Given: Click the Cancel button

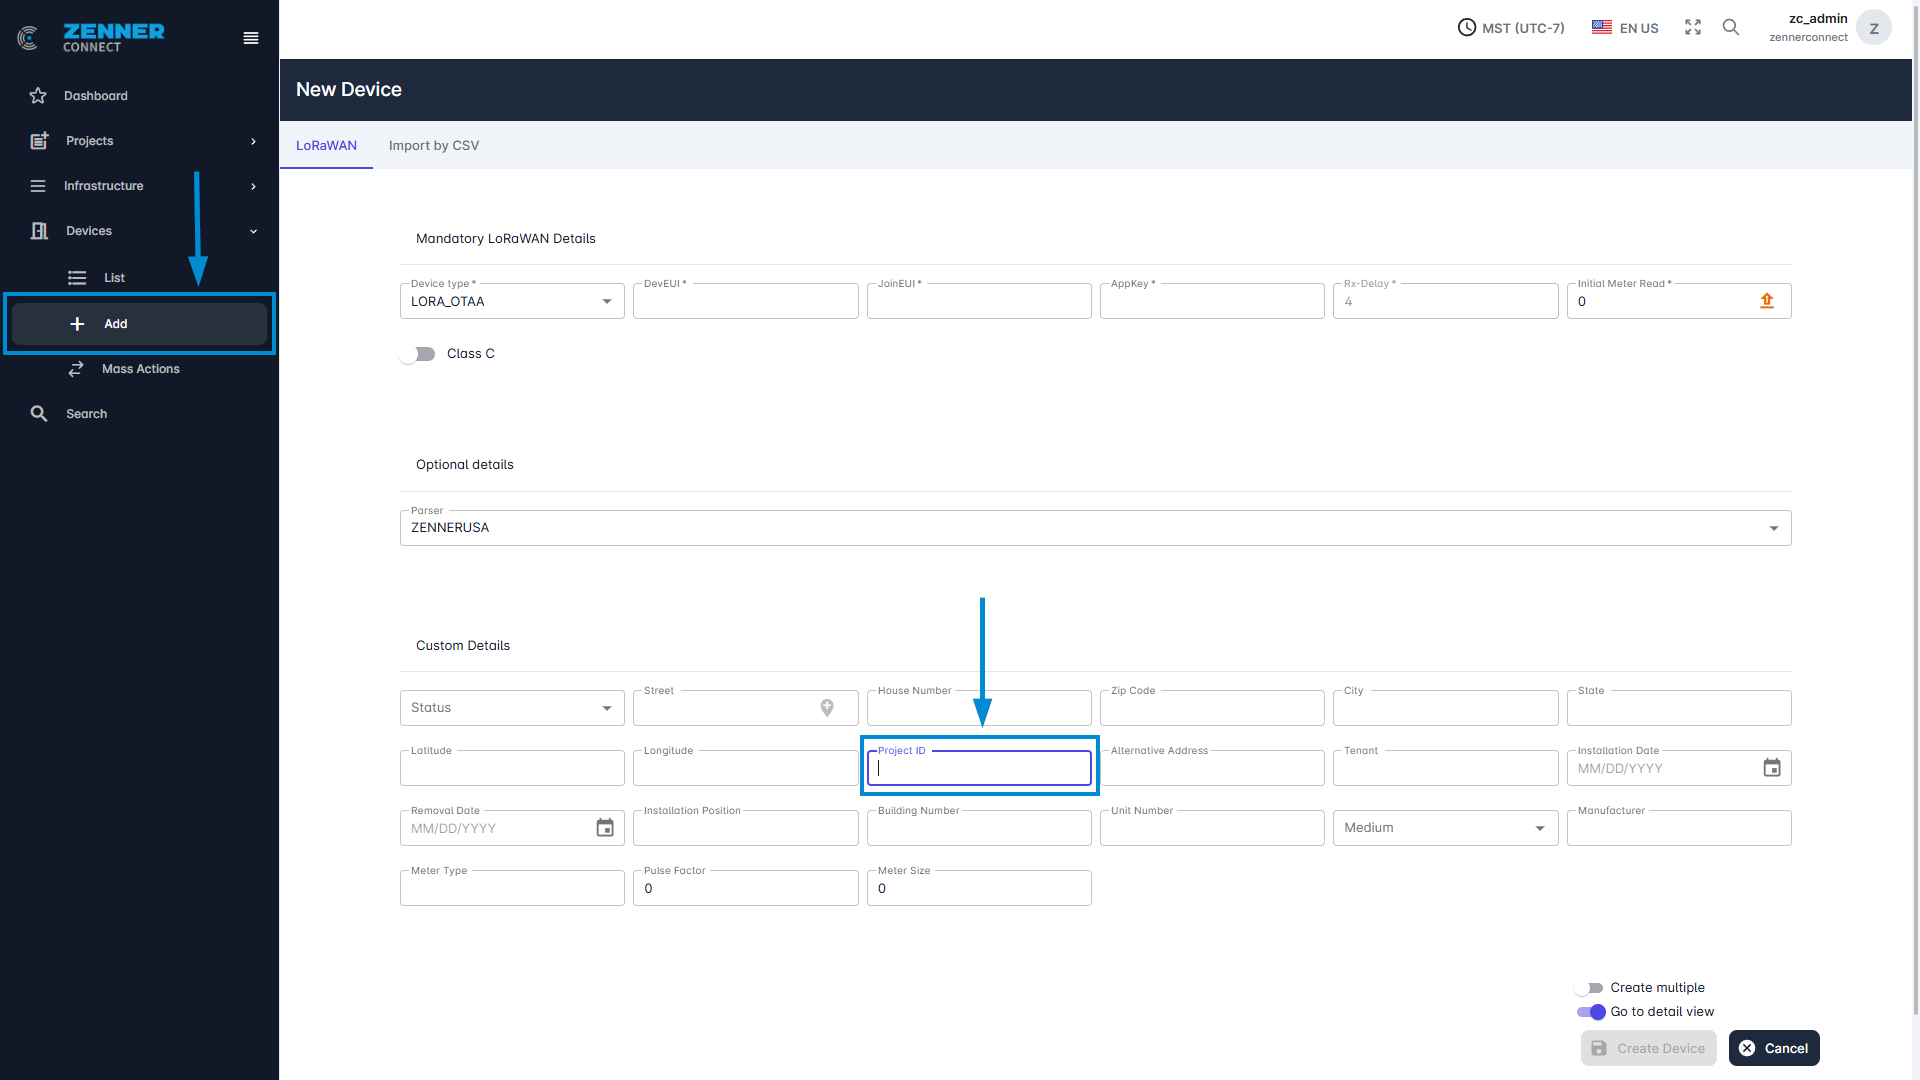Looking at the screenshot, I should coord(1773,1048).
